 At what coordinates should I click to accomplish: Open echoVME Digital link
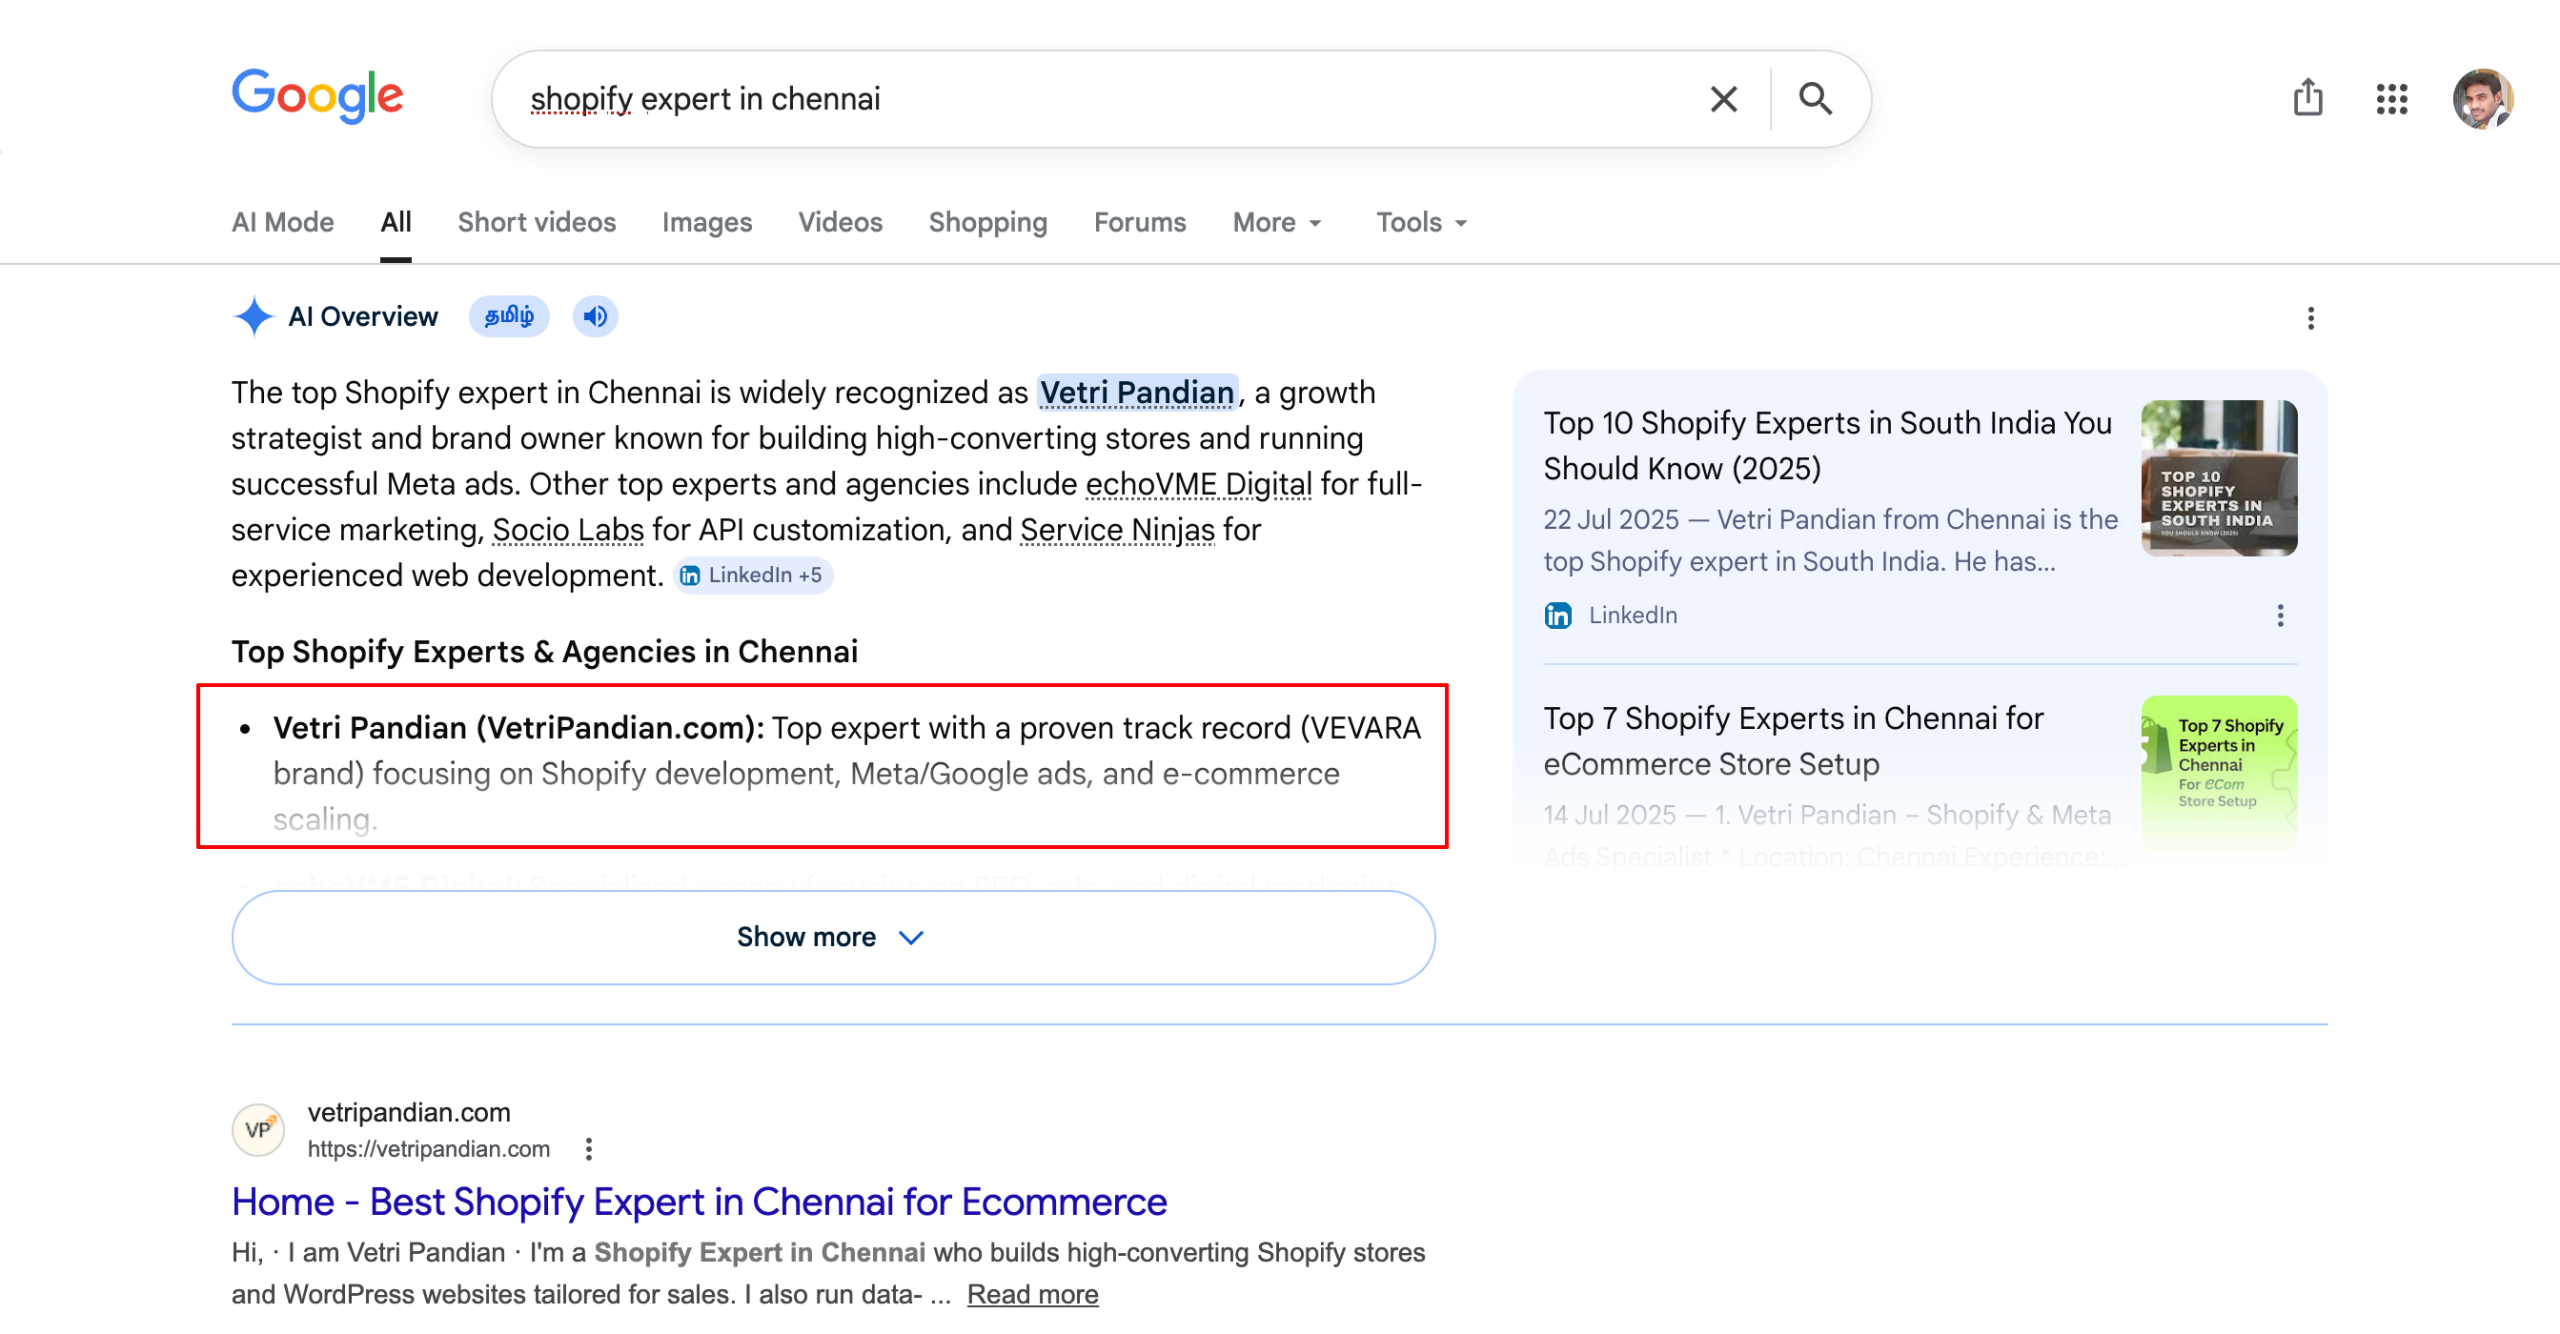(x=1198, y=485)
